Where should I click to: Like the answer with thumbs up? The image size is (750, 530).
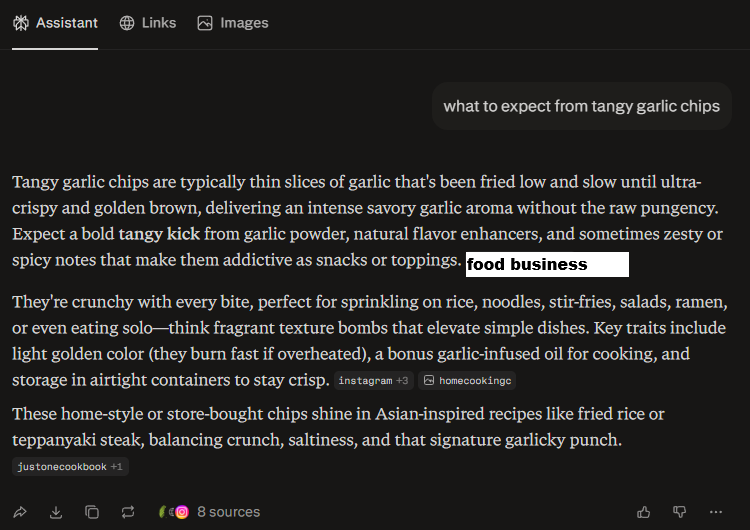(644, 512)
